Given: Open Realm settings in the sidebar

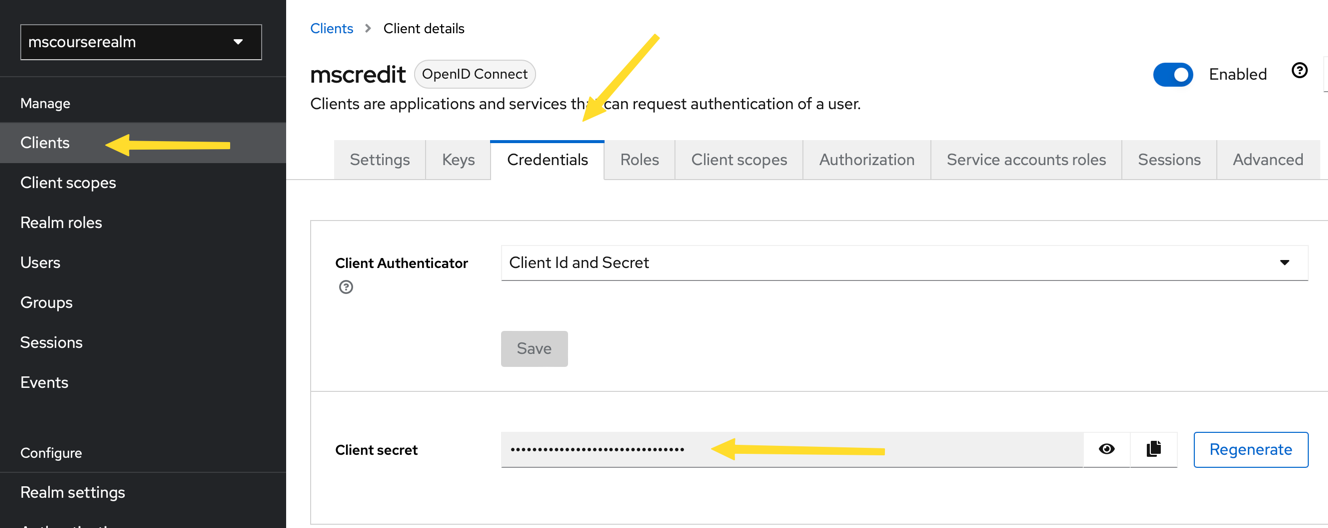Looking at the screenshot, I should click(x=143, y=493).
